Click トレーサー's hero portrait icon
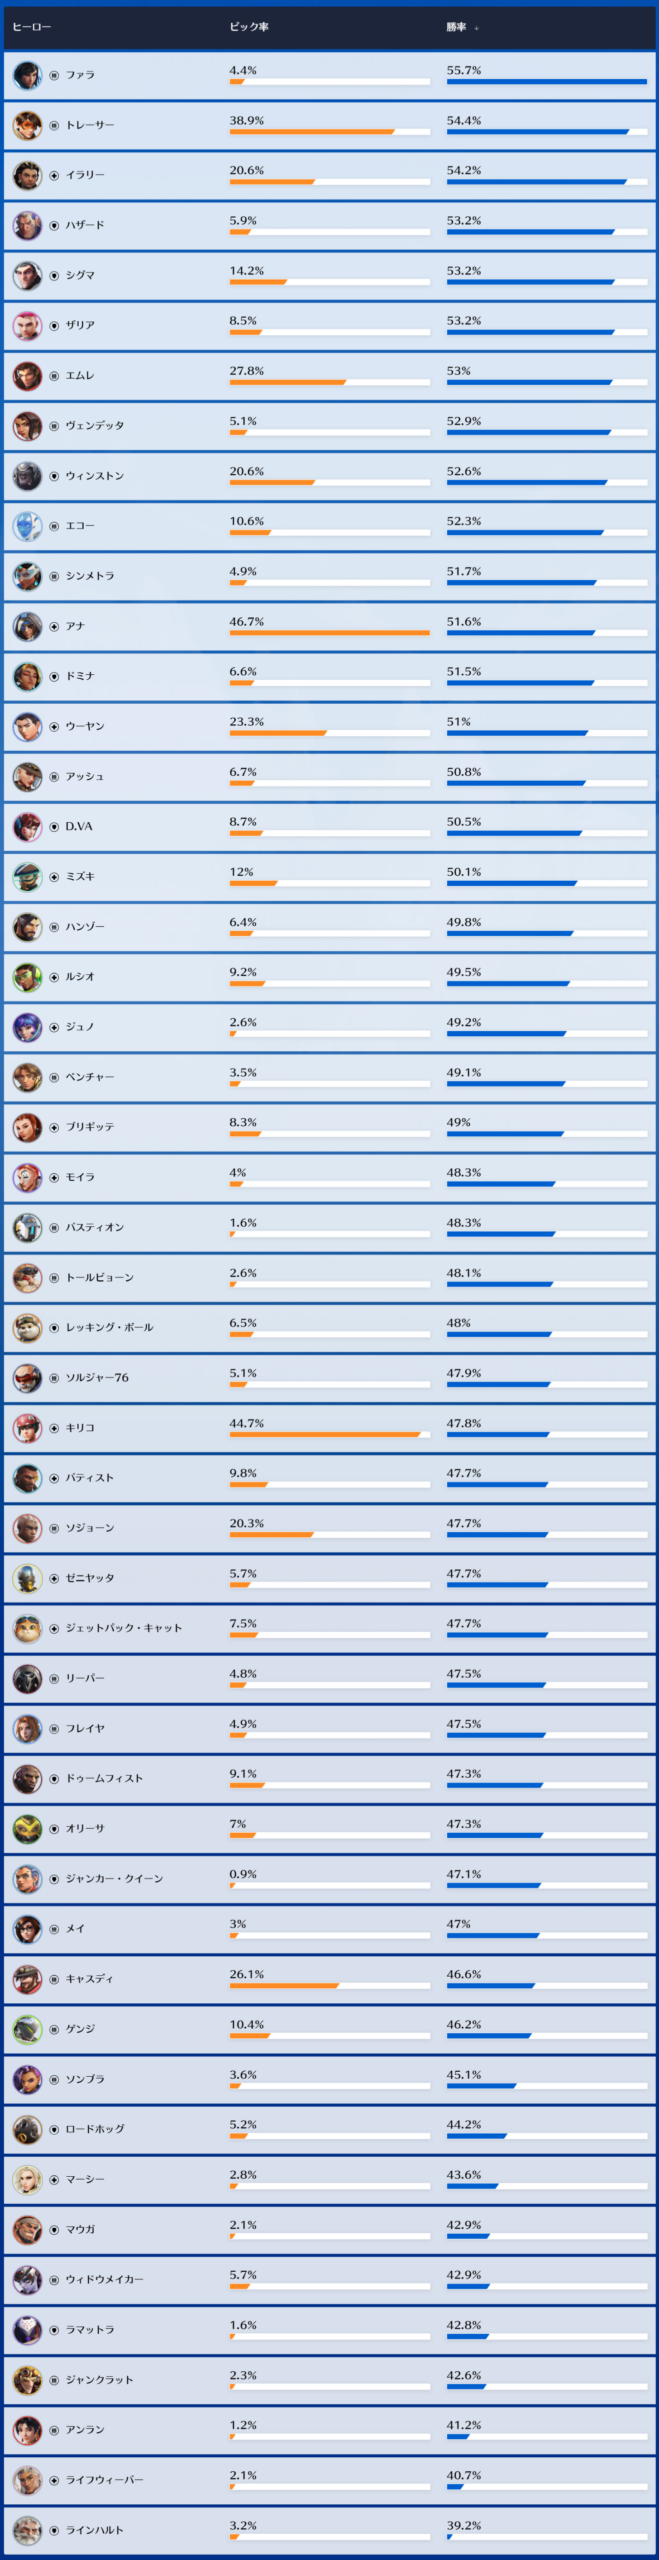This screenshot has width=659, height=2560. coord(27,125)
